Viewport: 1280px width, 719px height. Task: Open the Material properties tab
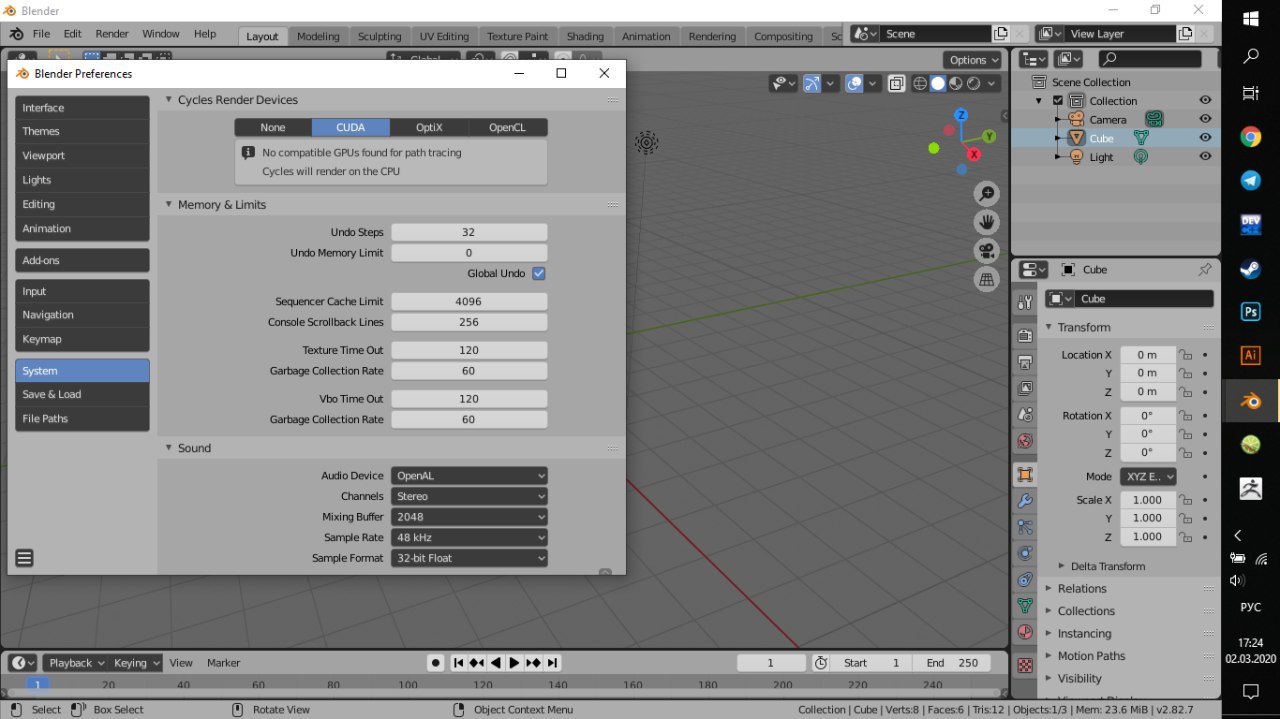(x=1025, y=632)
